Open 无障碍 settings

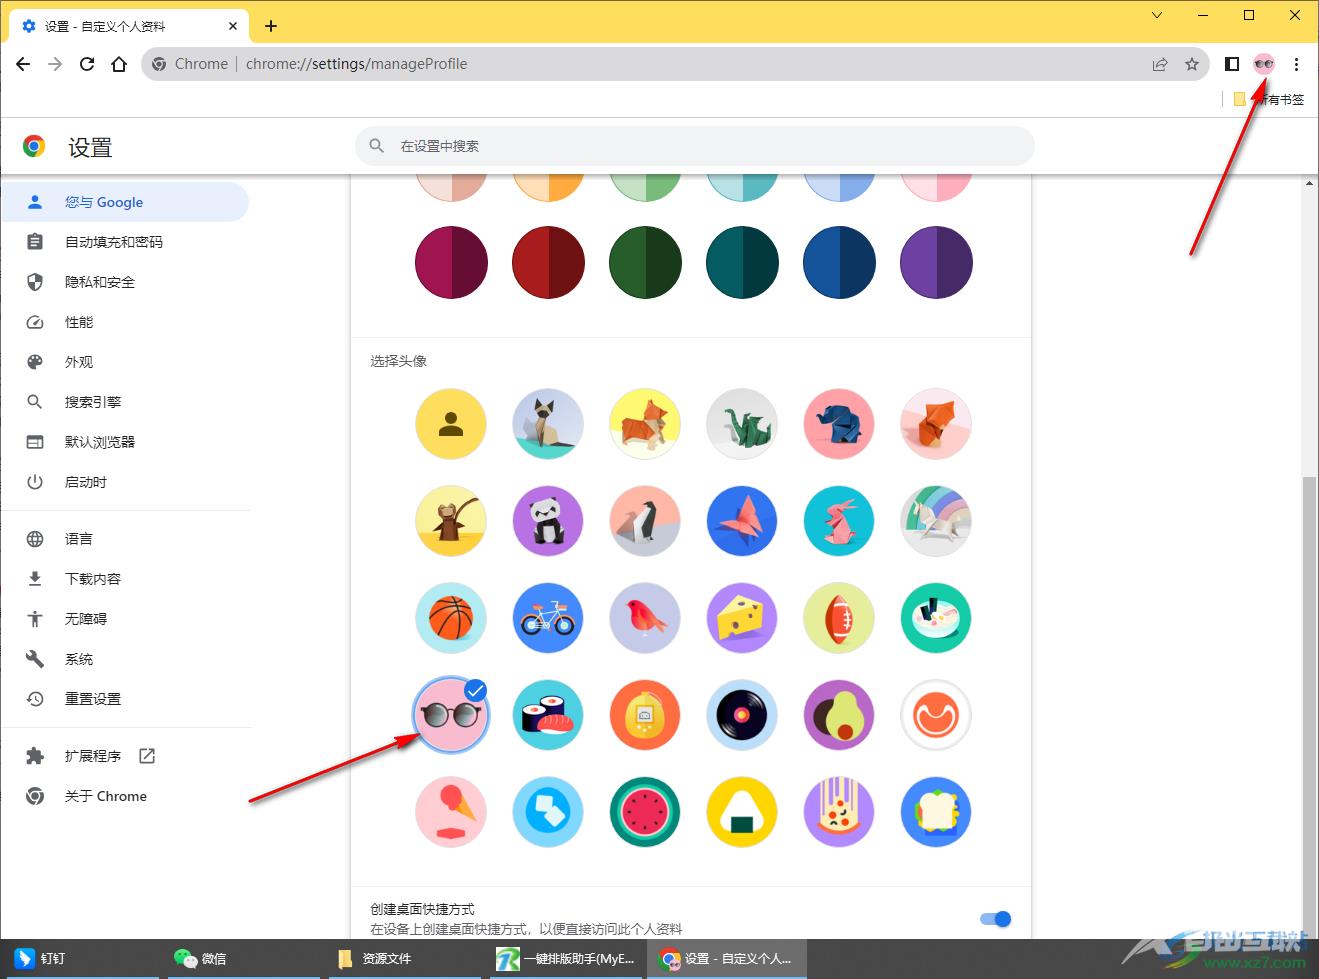[x=125, y=619]
